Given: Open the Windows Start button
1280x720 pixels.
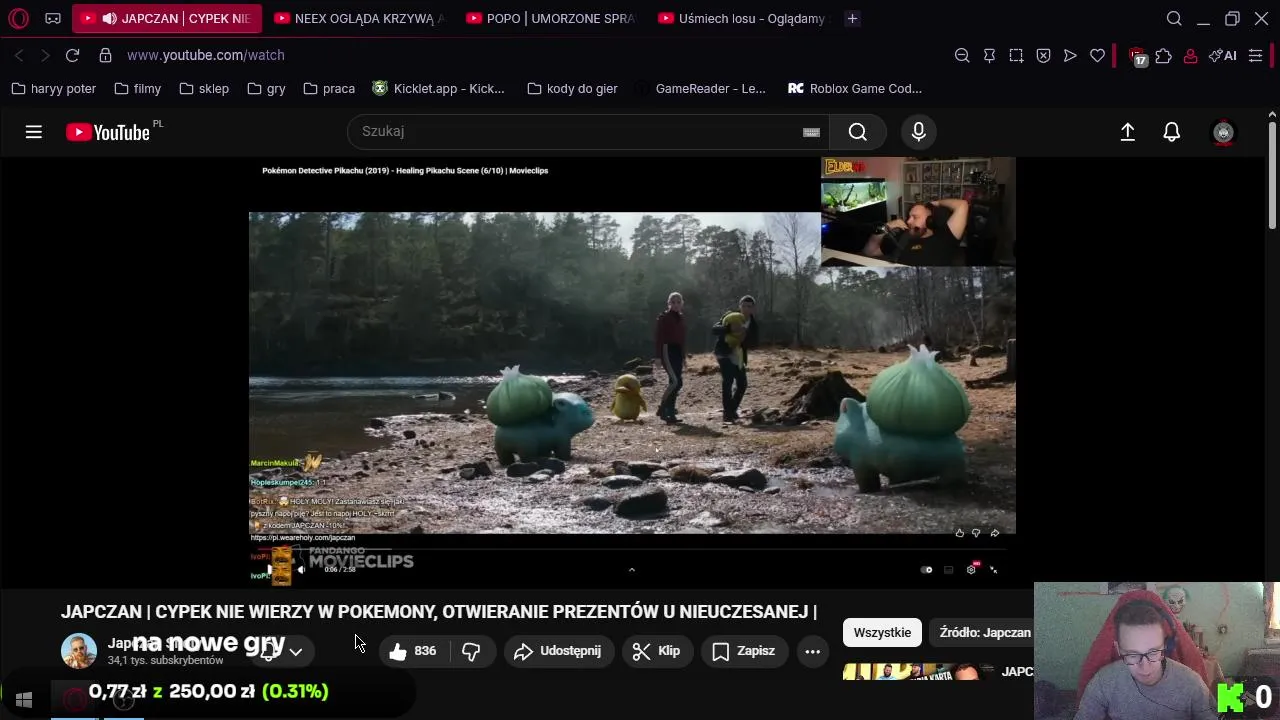Looking at the screenshot, I should (x=24, y=700).
